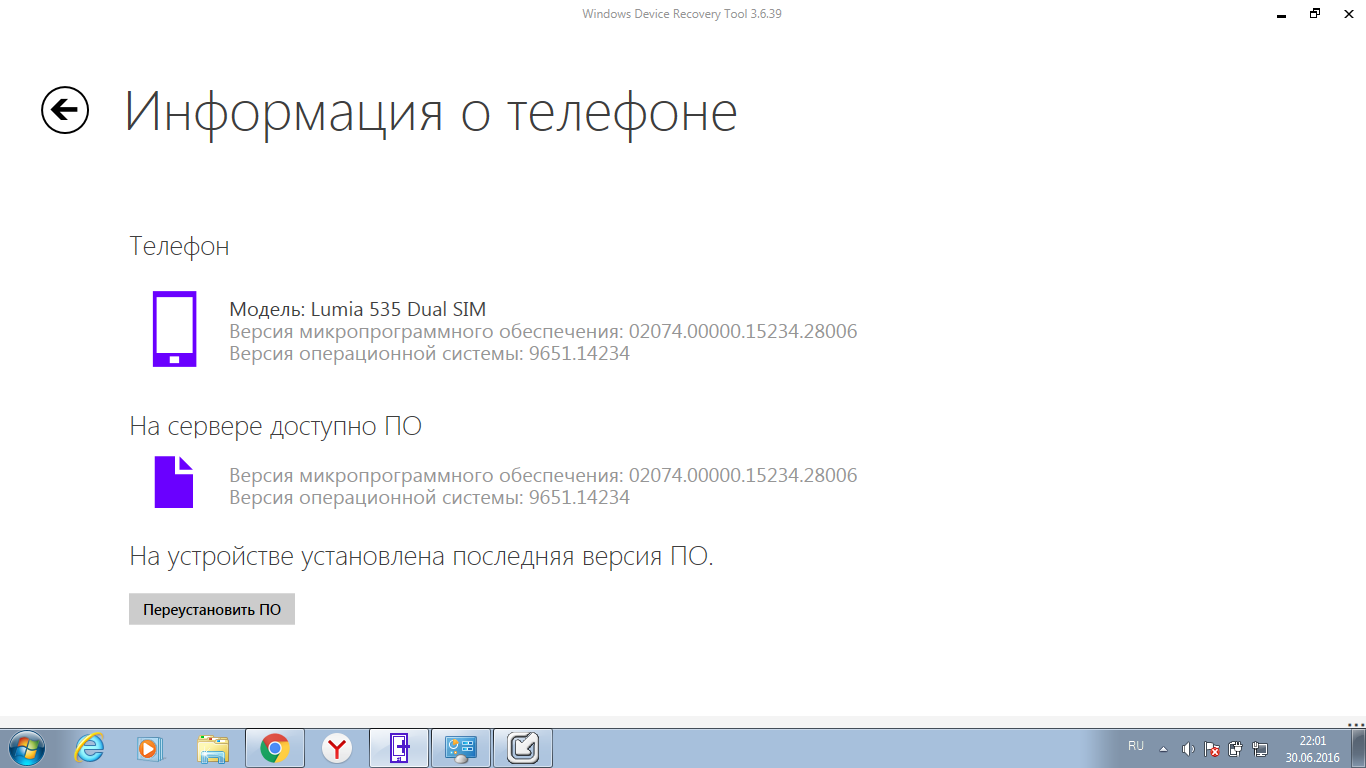
Task: Open Internet Explorer from the taskbar
Action: point(89,748)
